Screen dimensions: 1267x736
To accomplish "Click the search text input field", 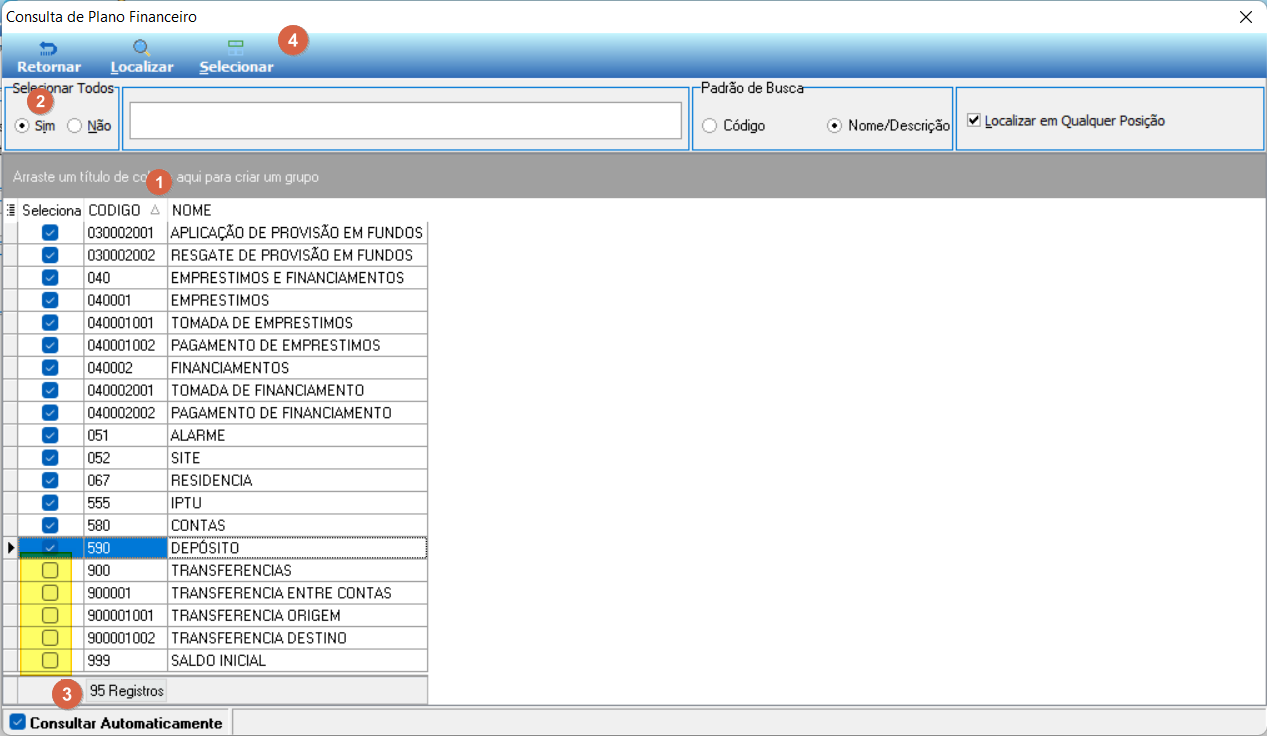I will coord(405,121).
